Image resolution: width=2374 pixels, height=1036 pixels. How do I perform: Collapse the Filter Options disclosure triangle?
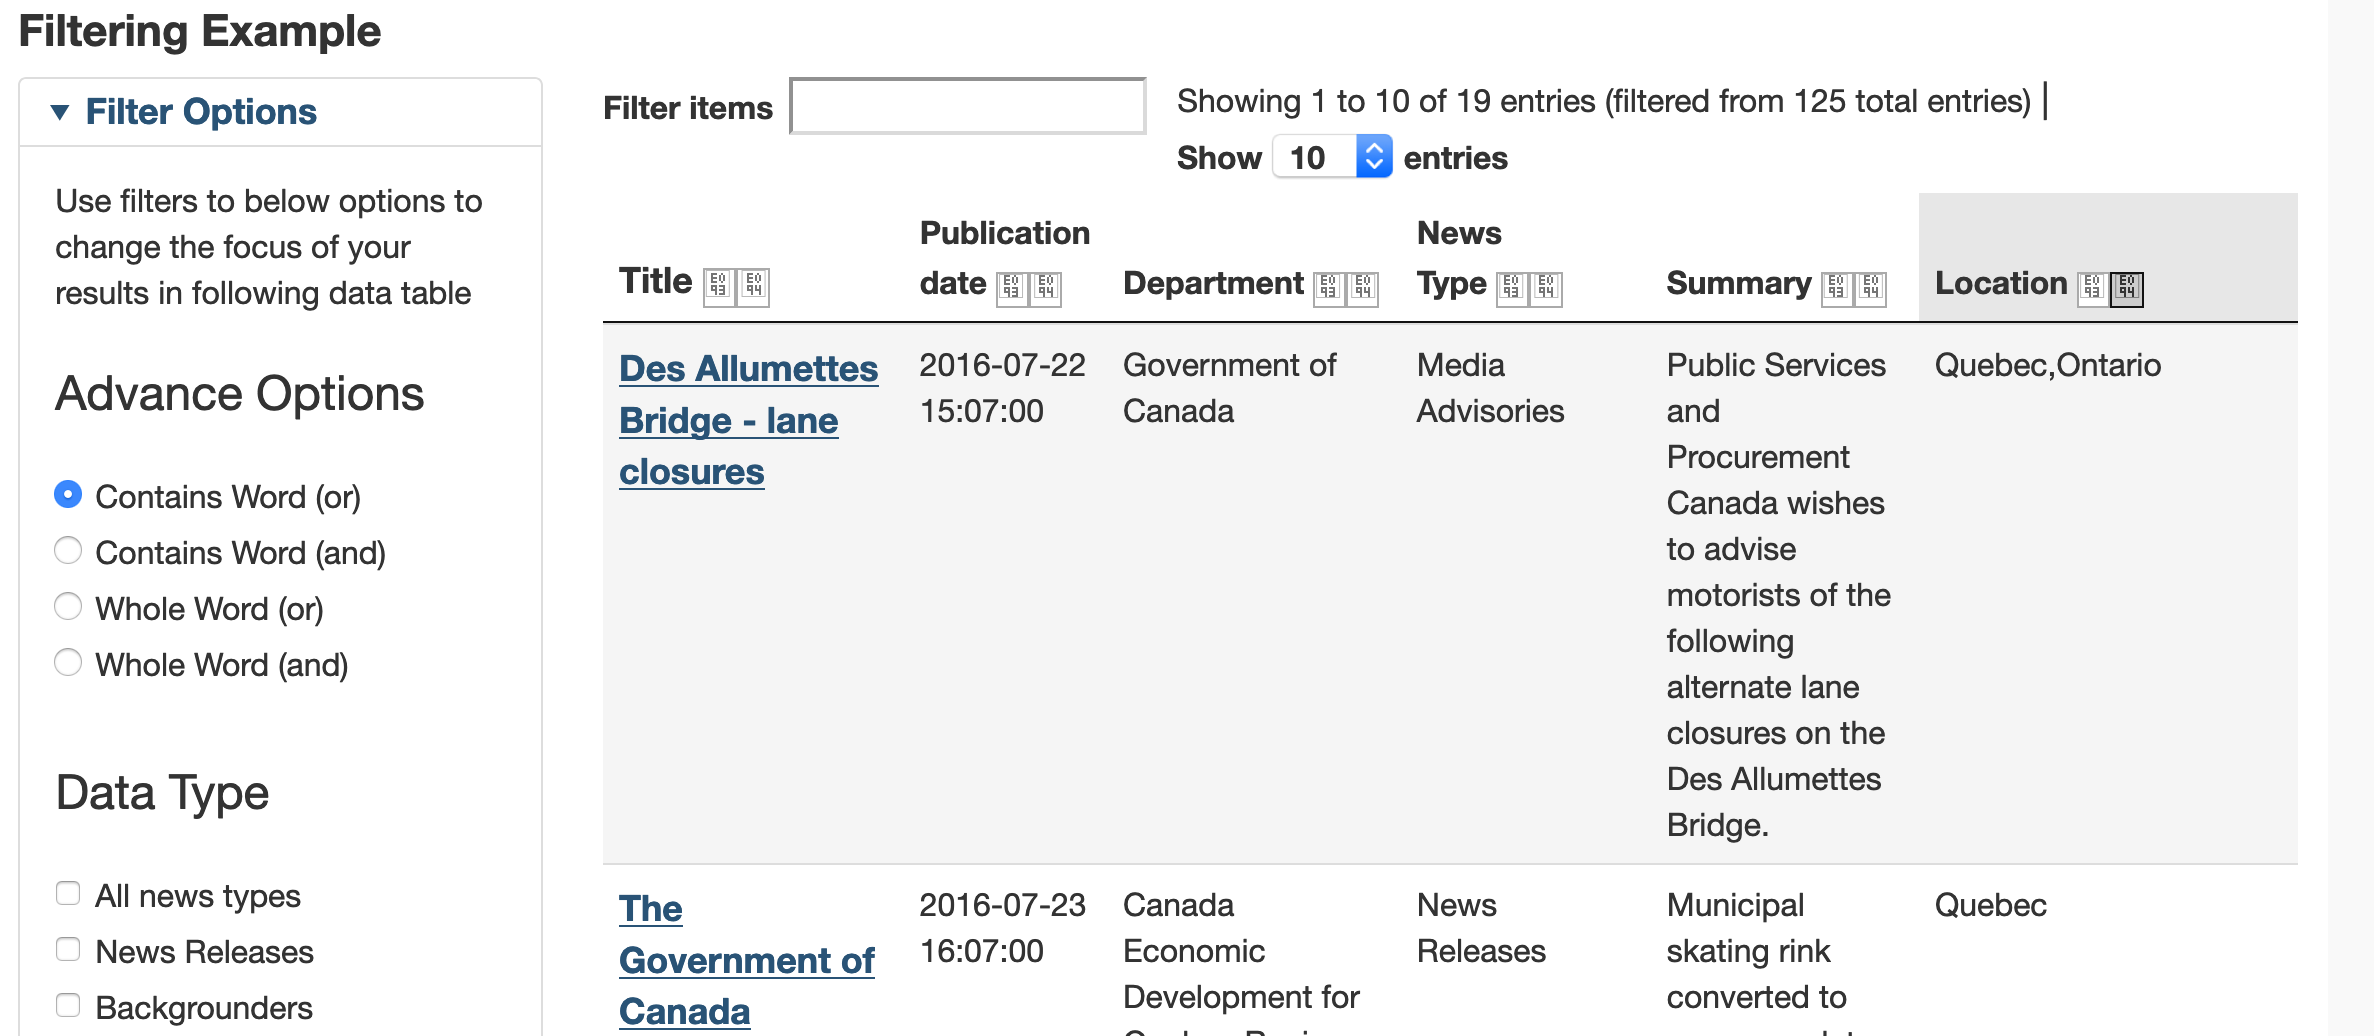[60, 112]
